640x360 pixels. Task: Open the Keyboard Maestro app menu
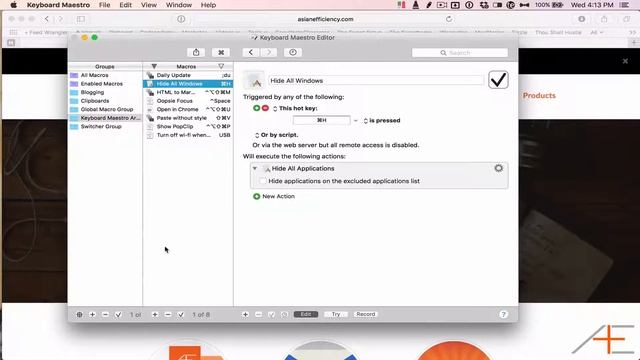point(58,5)
